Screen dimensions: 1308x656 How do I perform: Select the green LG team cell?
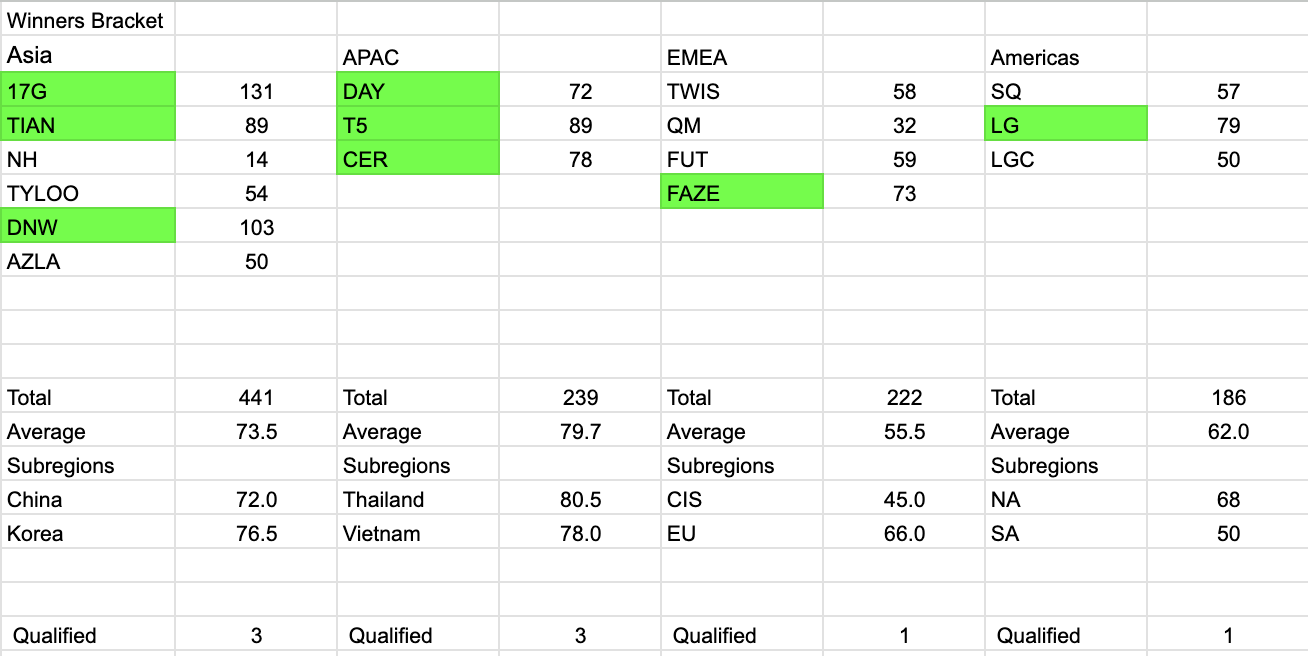1066,126
